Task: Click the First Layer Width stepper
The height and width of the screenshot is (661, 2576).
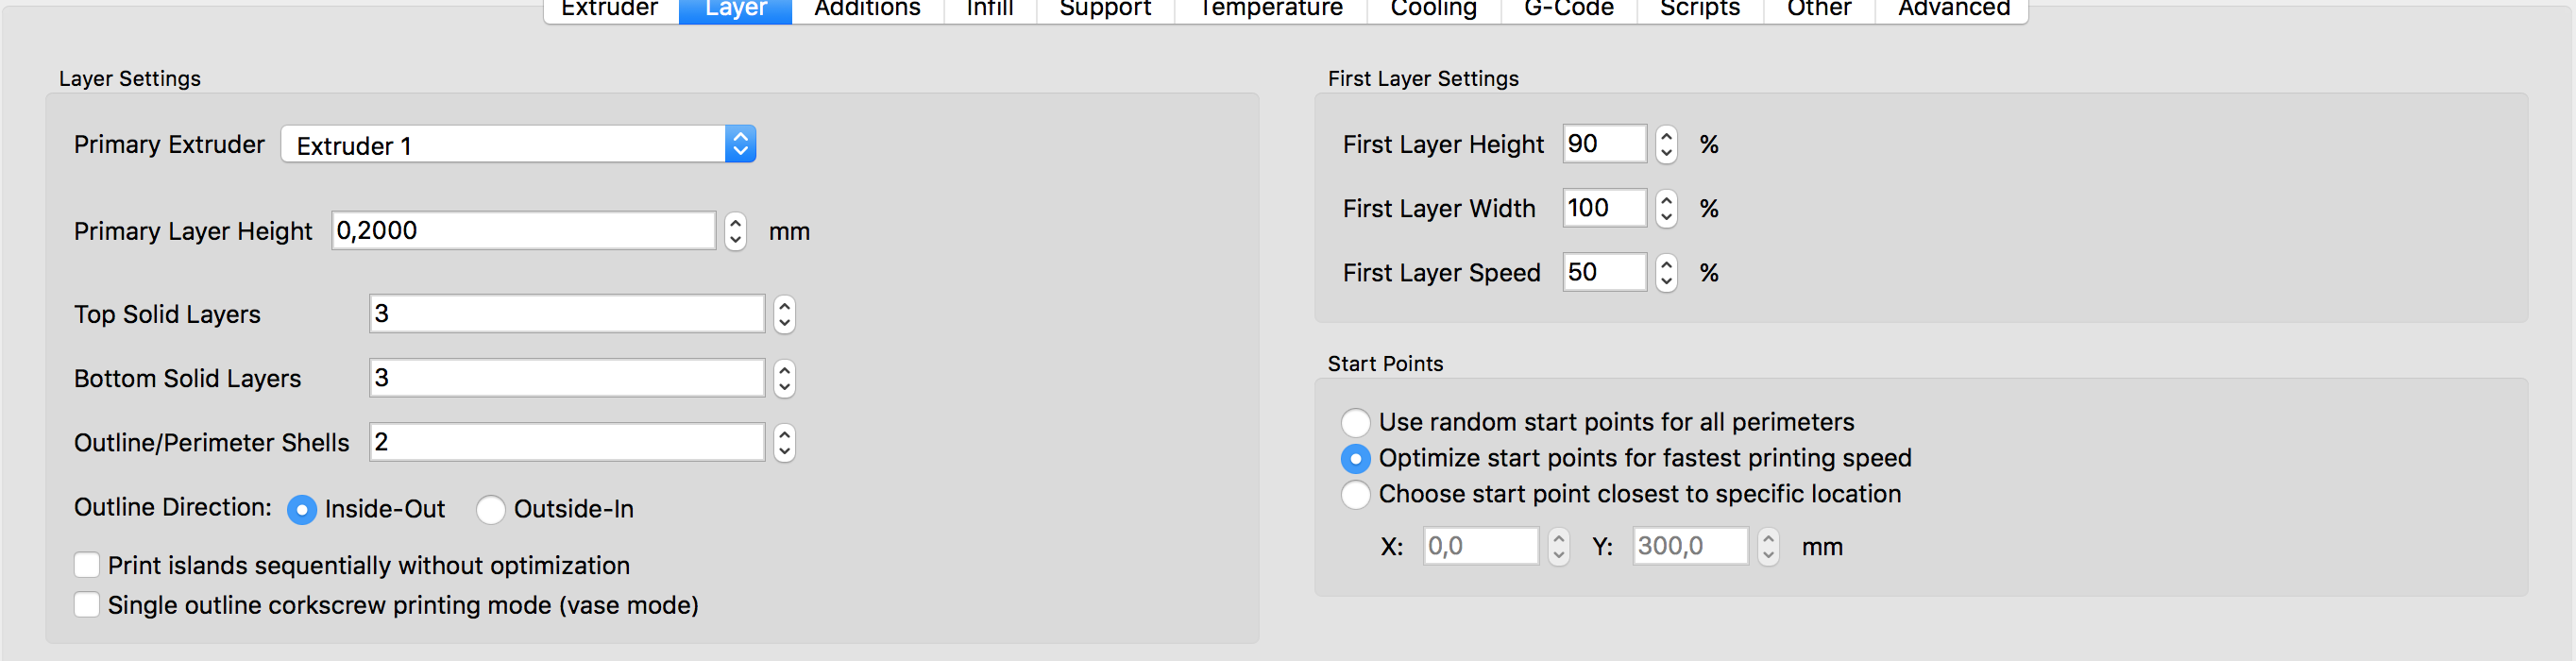Action: click(1665, 208)
